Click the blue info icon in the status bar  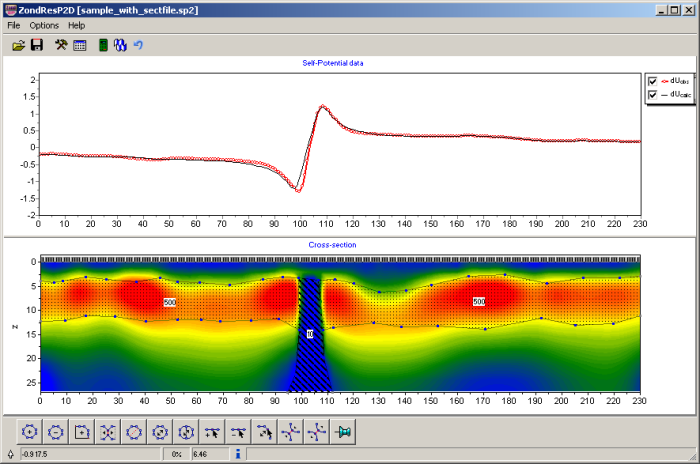[x=237, y=454]
